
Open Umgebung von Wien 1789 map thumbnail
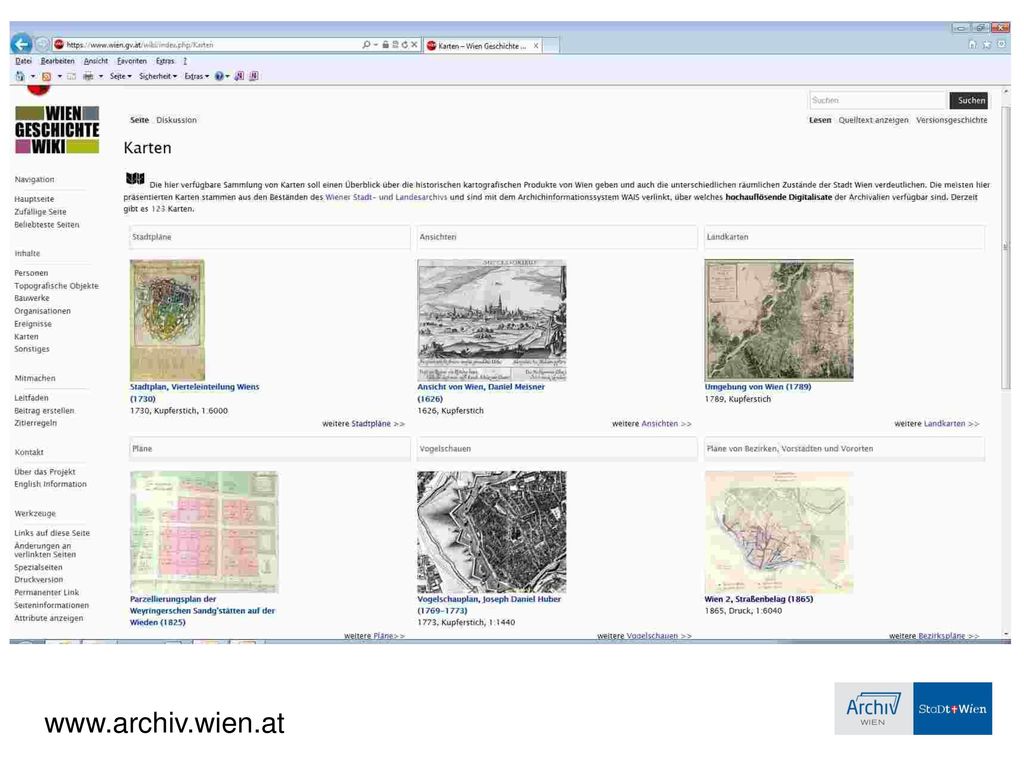pyautogui.click(x=778, y=320)
